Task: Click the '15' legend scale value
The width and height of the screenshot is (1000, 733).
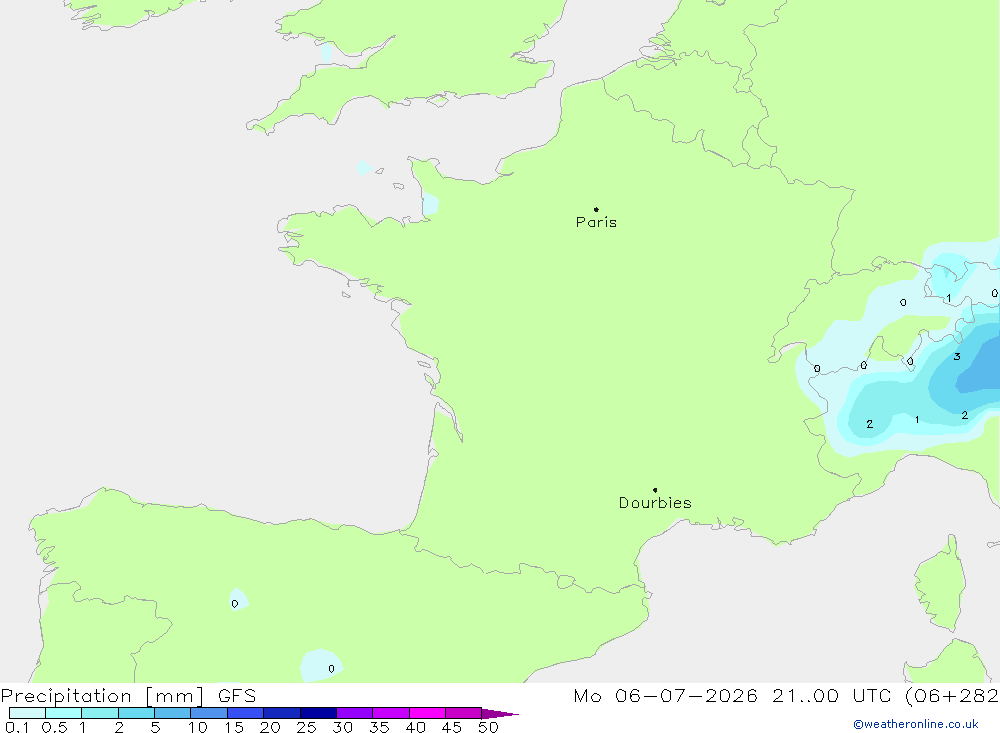Action: coord(234,727)
